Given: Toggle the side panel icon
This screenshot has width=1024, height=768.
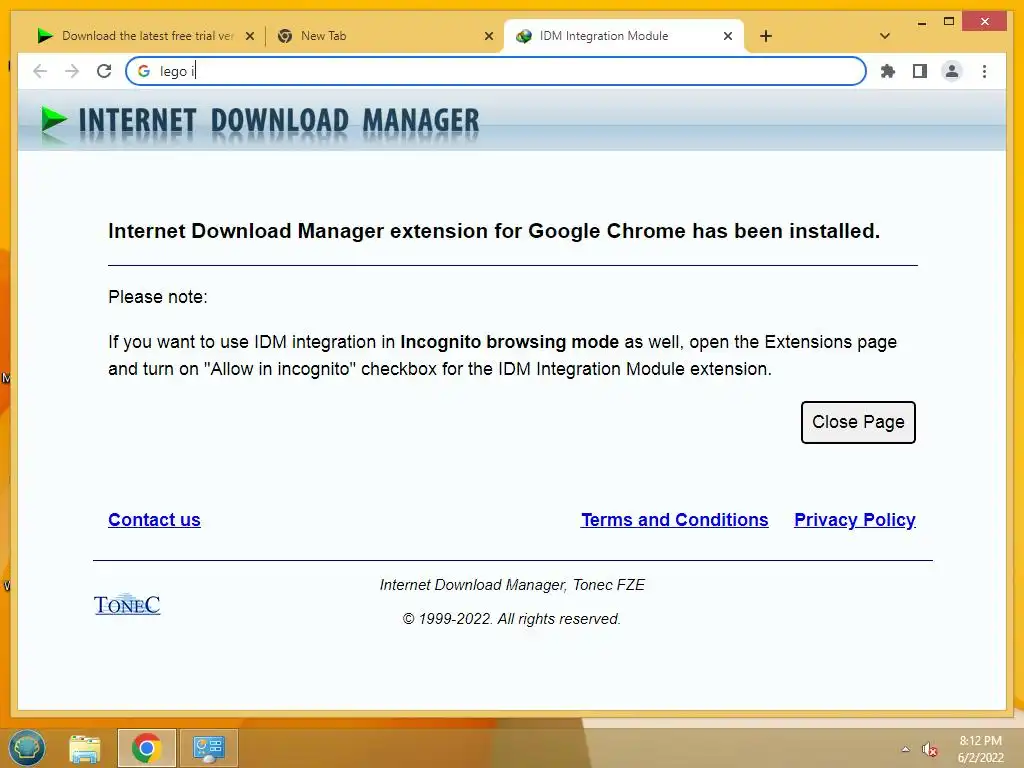Looking at the screenshot, I should pos(920,71).
